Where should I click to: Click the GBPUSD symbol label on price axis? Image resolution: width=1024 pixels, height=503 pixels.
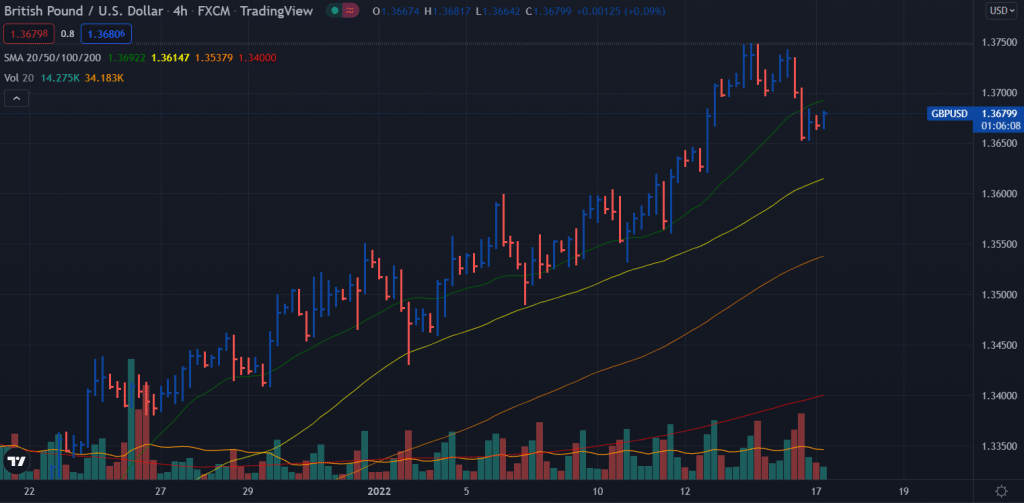[x=949, y=114]
